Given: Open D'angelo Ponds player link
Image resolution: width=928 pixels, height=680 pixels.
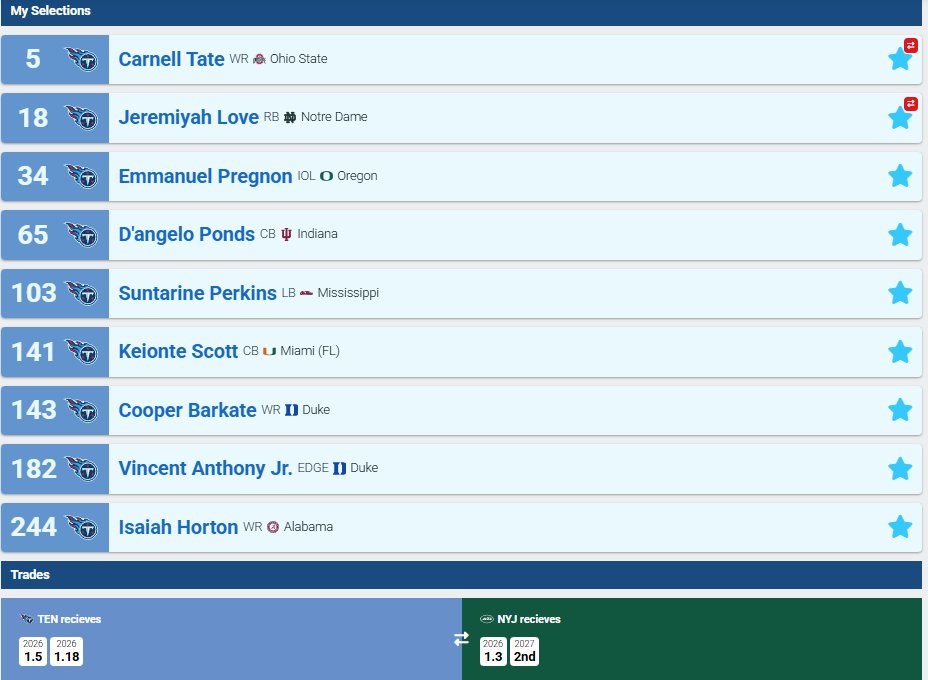Looking at the screenshot, I should pos(187,234).
